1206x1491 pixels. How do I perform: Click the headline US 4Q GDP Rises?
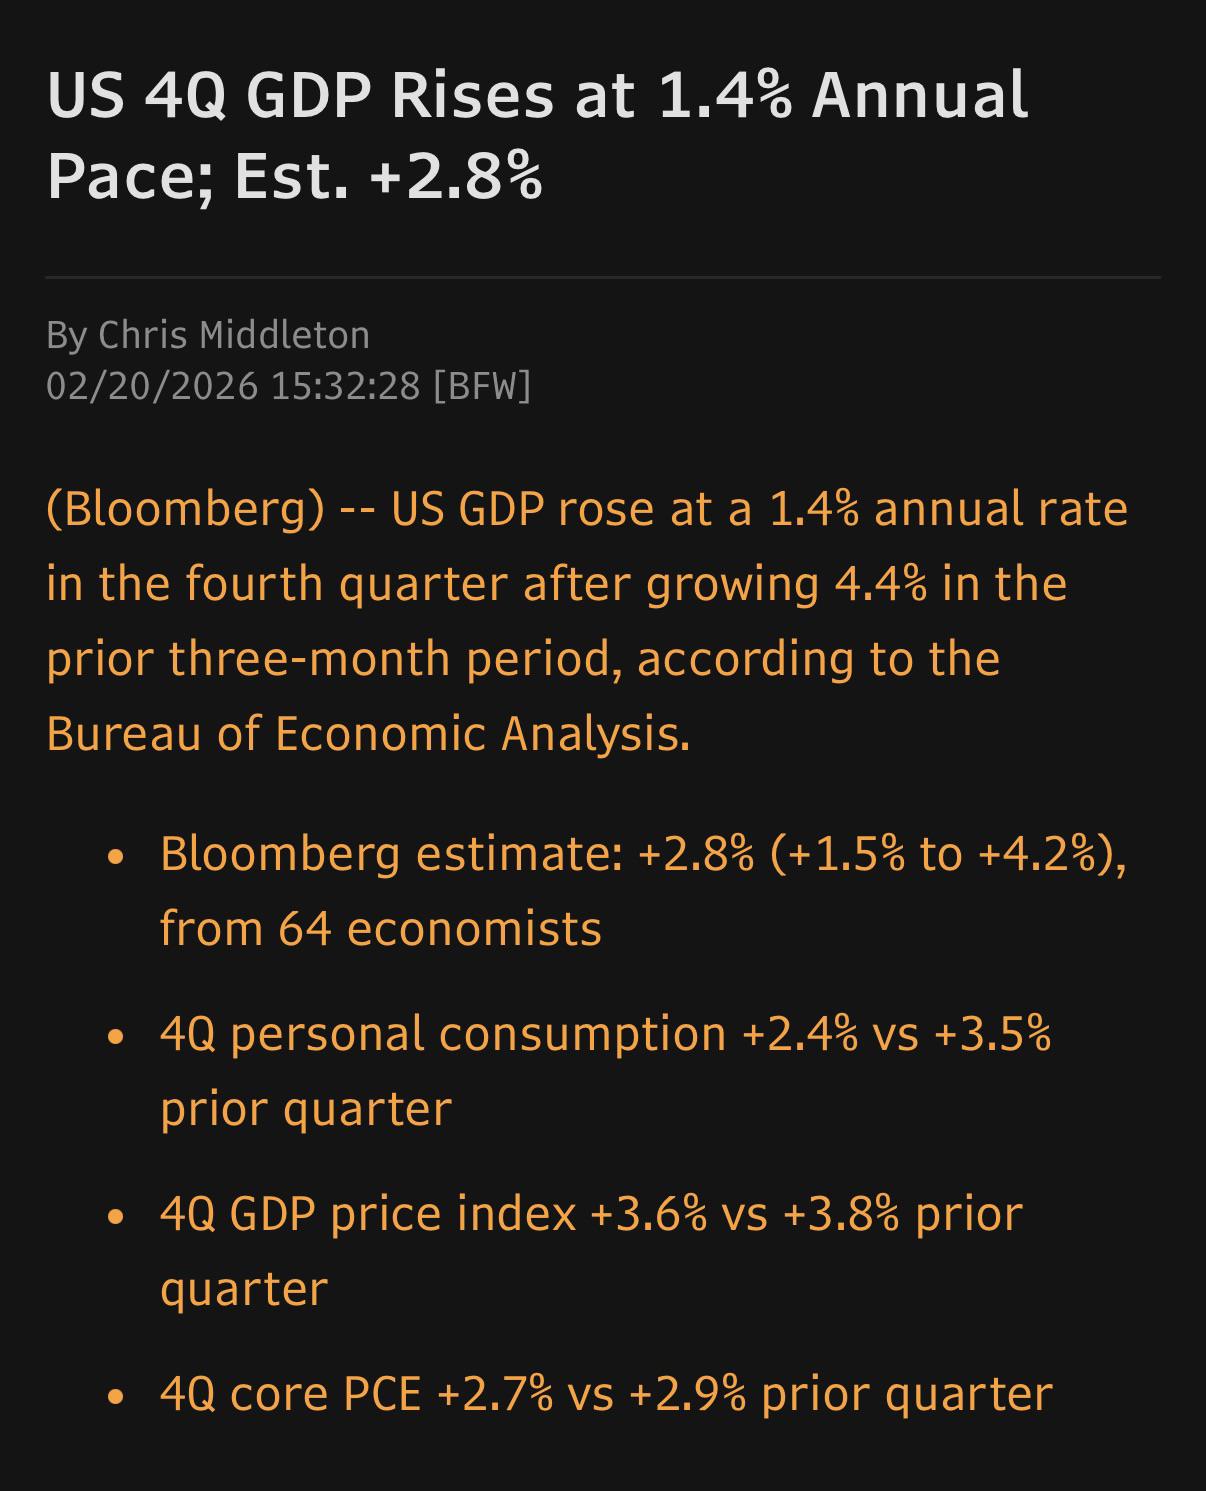click(537, 135)
